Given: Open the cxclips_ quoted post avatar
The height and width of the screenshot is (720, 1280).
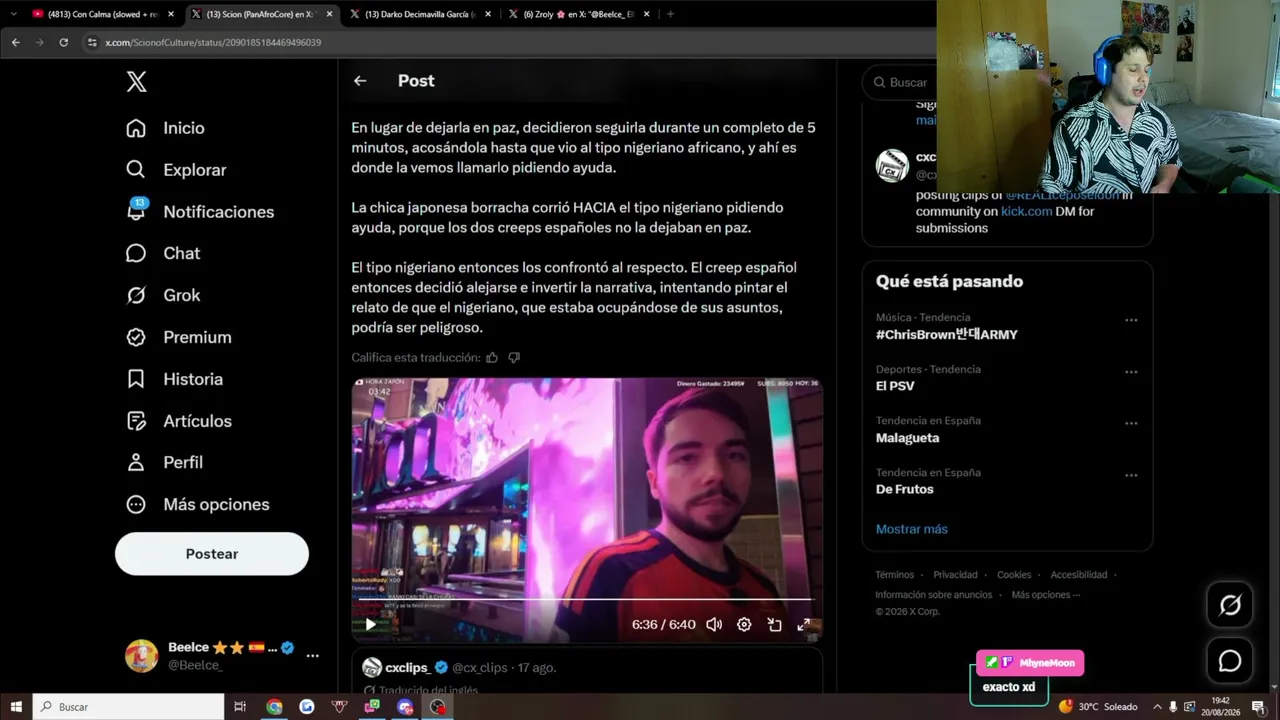Looking at the screenshot, I should 371,667.
